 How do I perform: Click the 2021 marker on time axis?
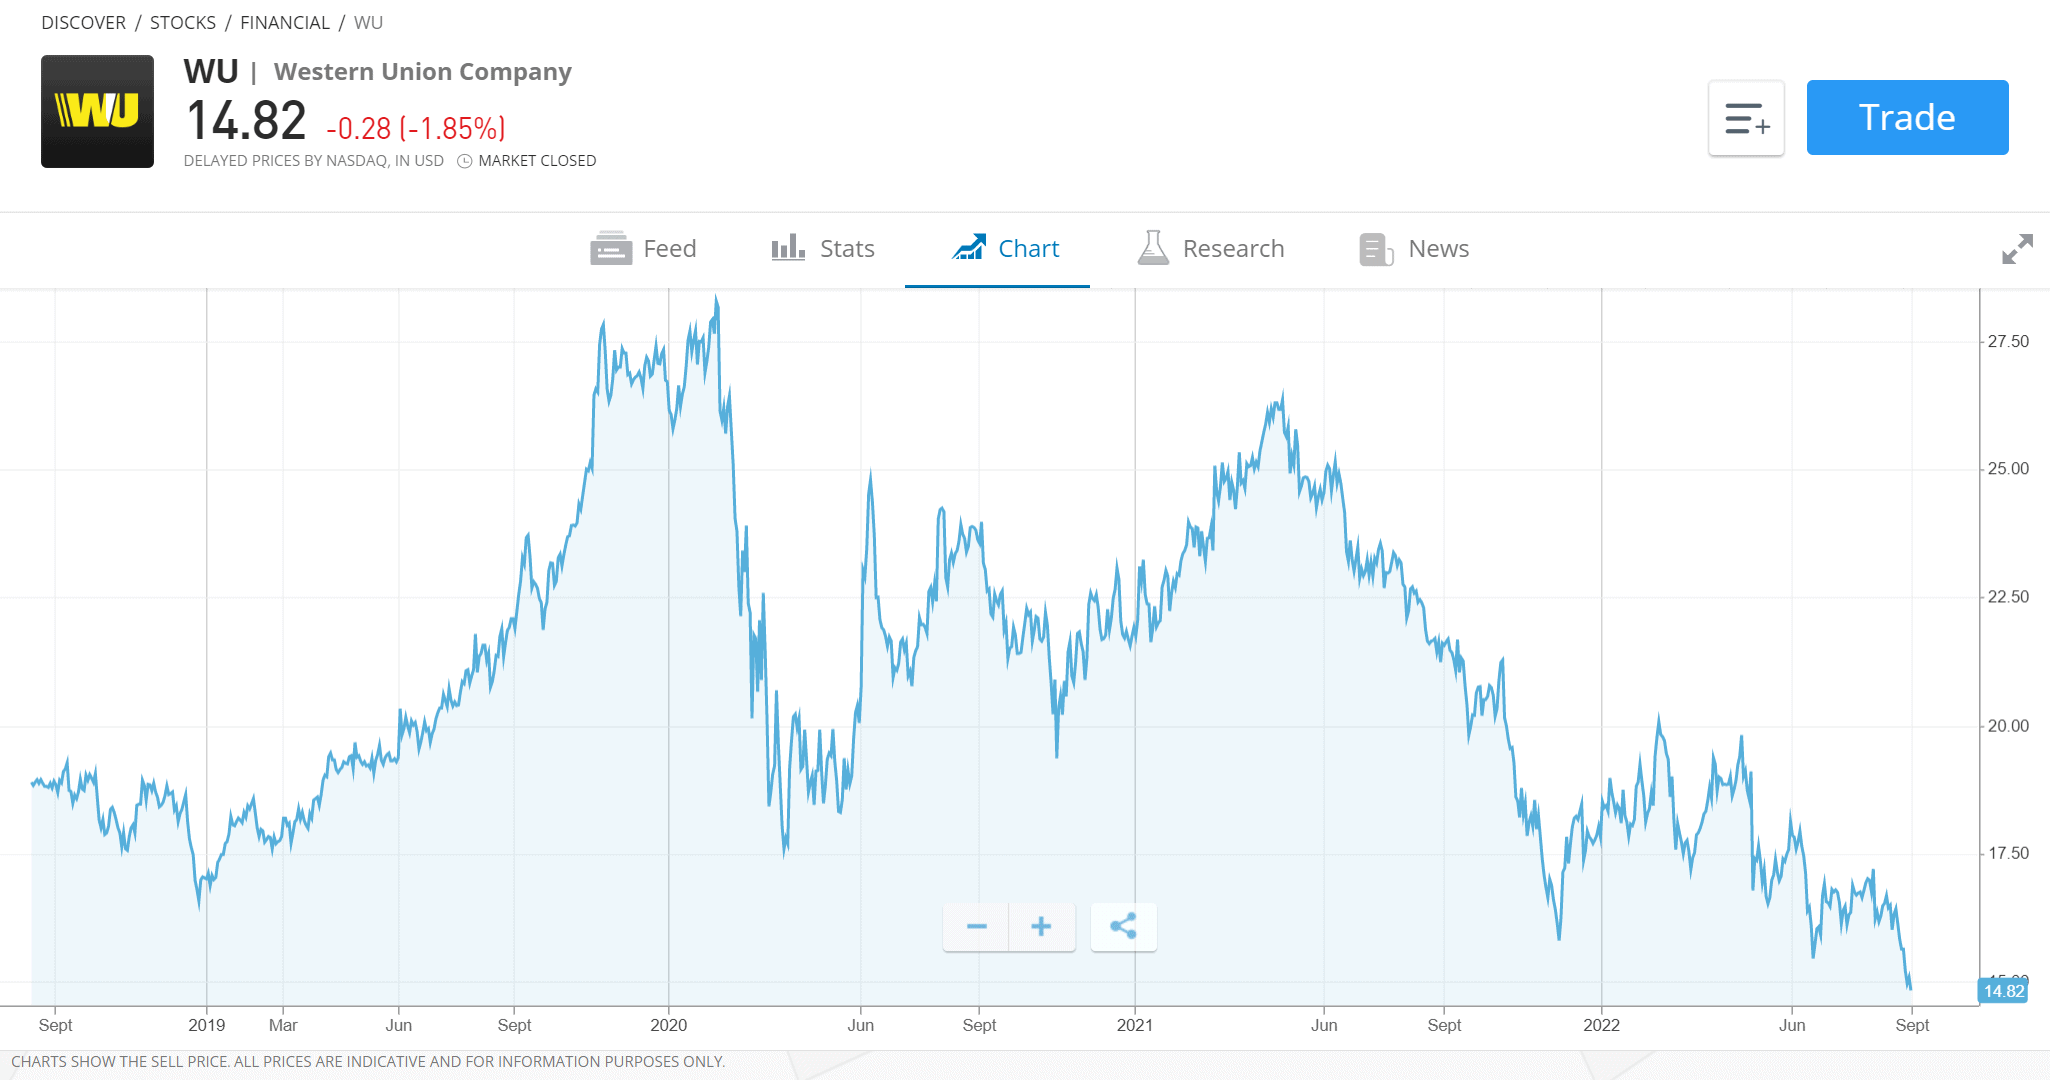[1135, 1025]
